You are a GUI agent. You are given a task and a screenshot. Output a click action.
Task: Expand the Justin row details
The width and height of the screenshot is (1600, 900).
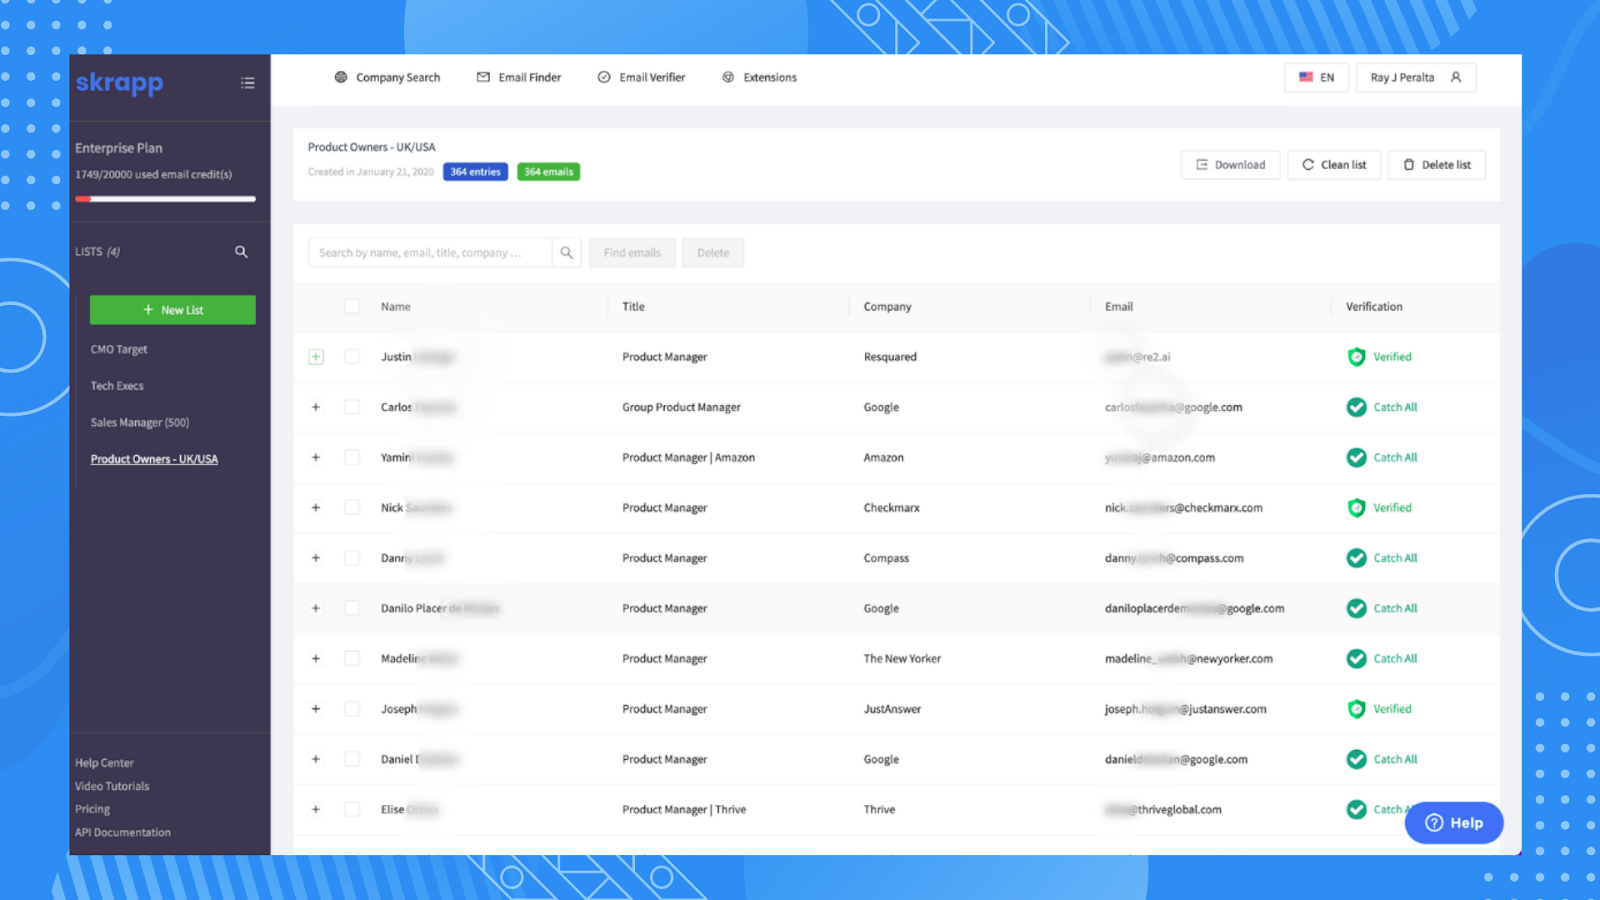pos(316,357)
